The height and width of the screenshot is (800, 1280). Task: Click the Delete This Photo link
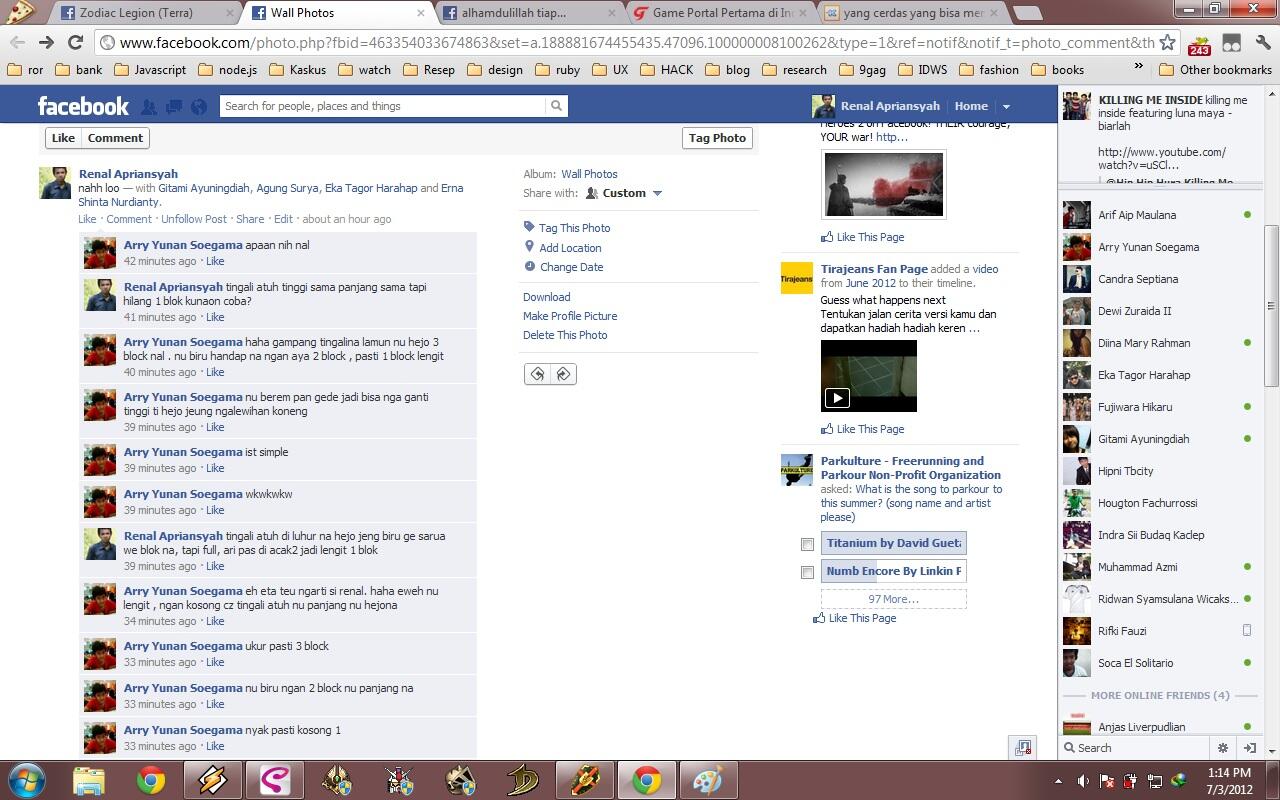coord(565,335)
